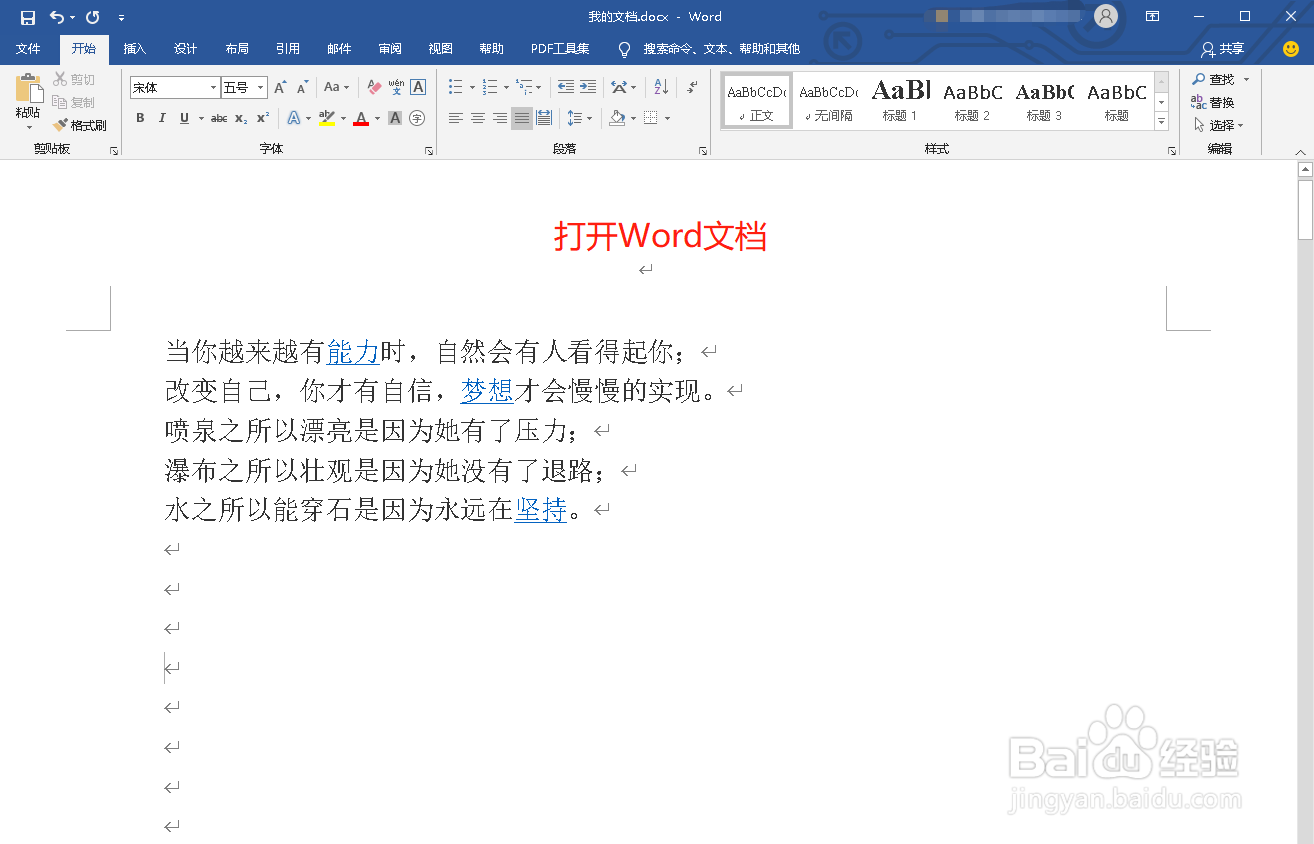The width and height of the screenshot is (1314, 844).
Task: Toggle bold formatting
Action: tap(140, 118)
